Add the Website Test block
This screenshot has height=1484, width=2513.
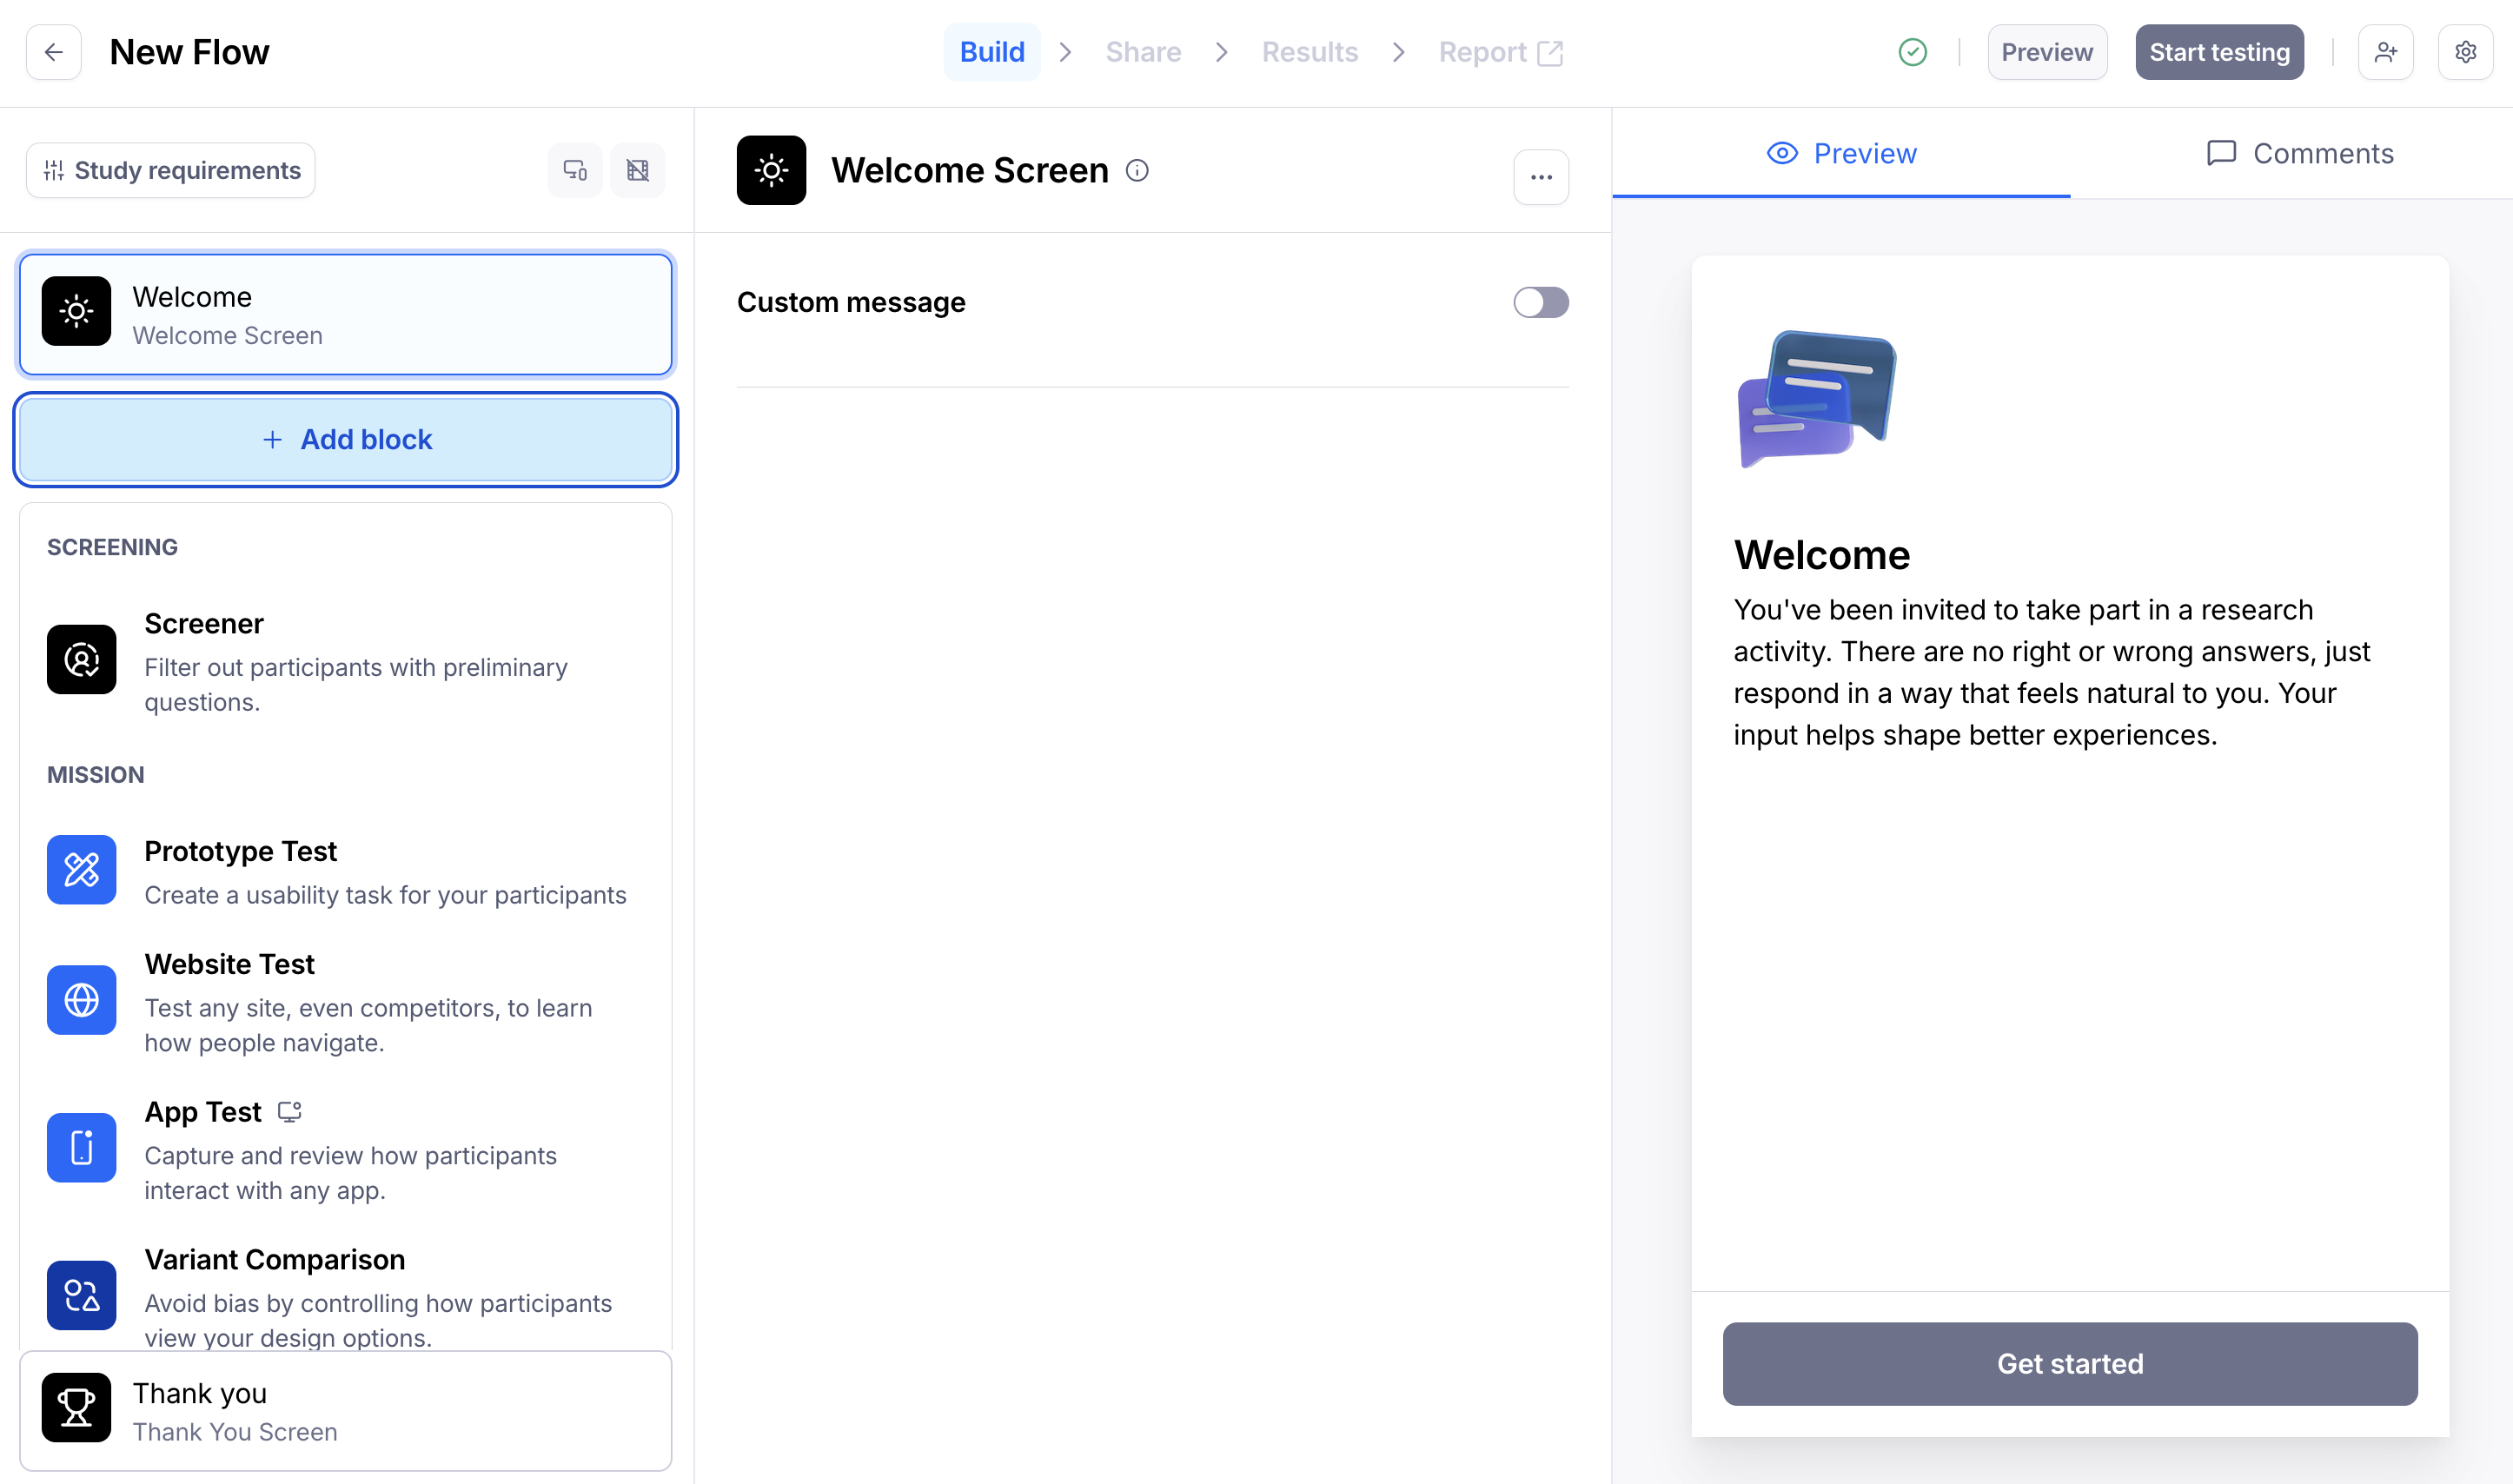(345, 1001)
